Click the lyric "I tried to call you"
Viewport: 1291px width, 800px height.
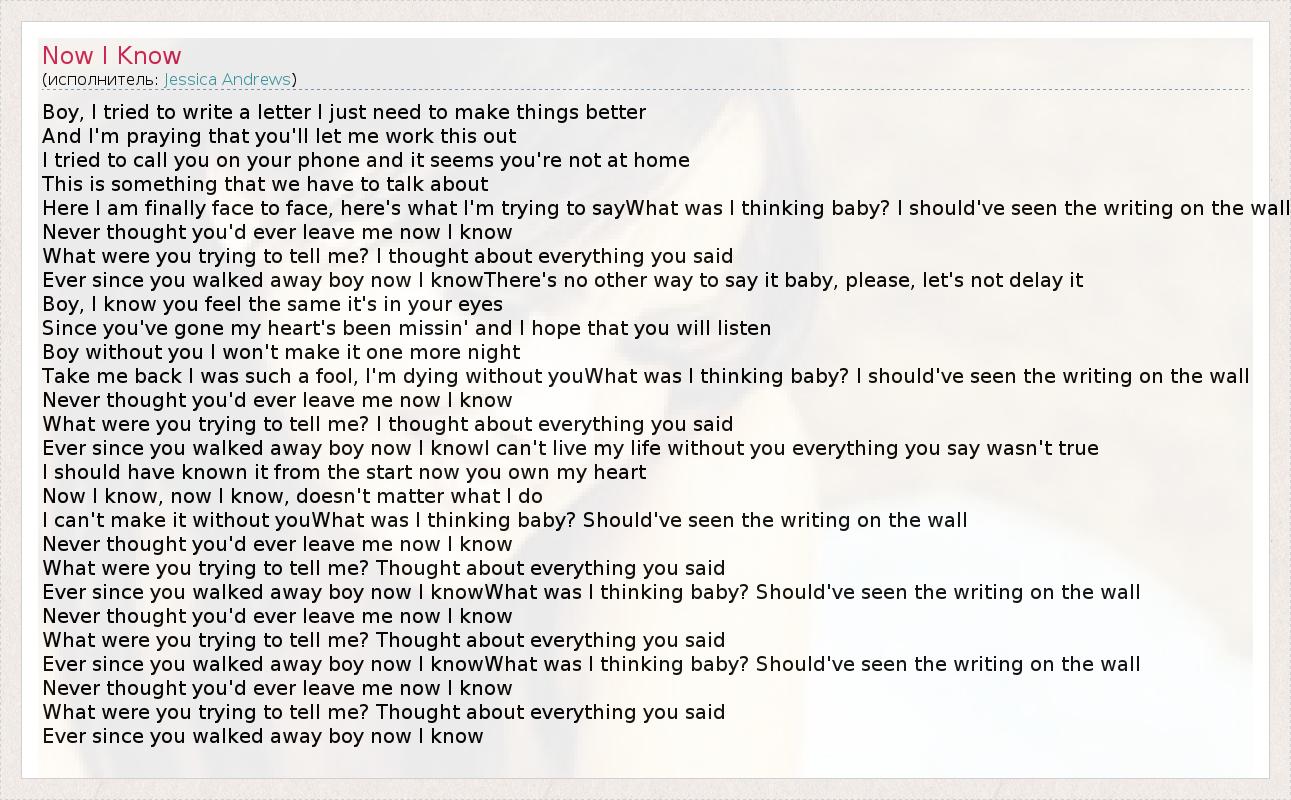[366, 160]
